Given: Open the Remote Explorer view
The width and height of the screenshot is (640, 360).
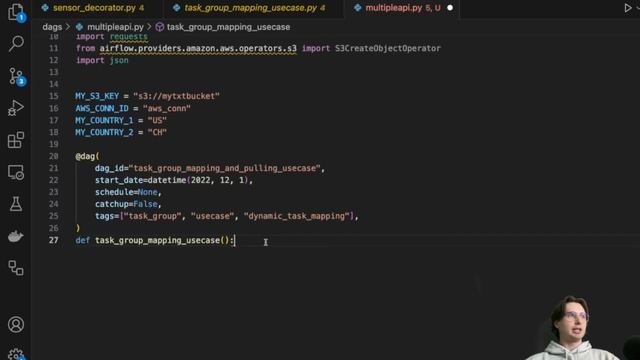Looking at the screenshot, I should [x=16, y=172].
